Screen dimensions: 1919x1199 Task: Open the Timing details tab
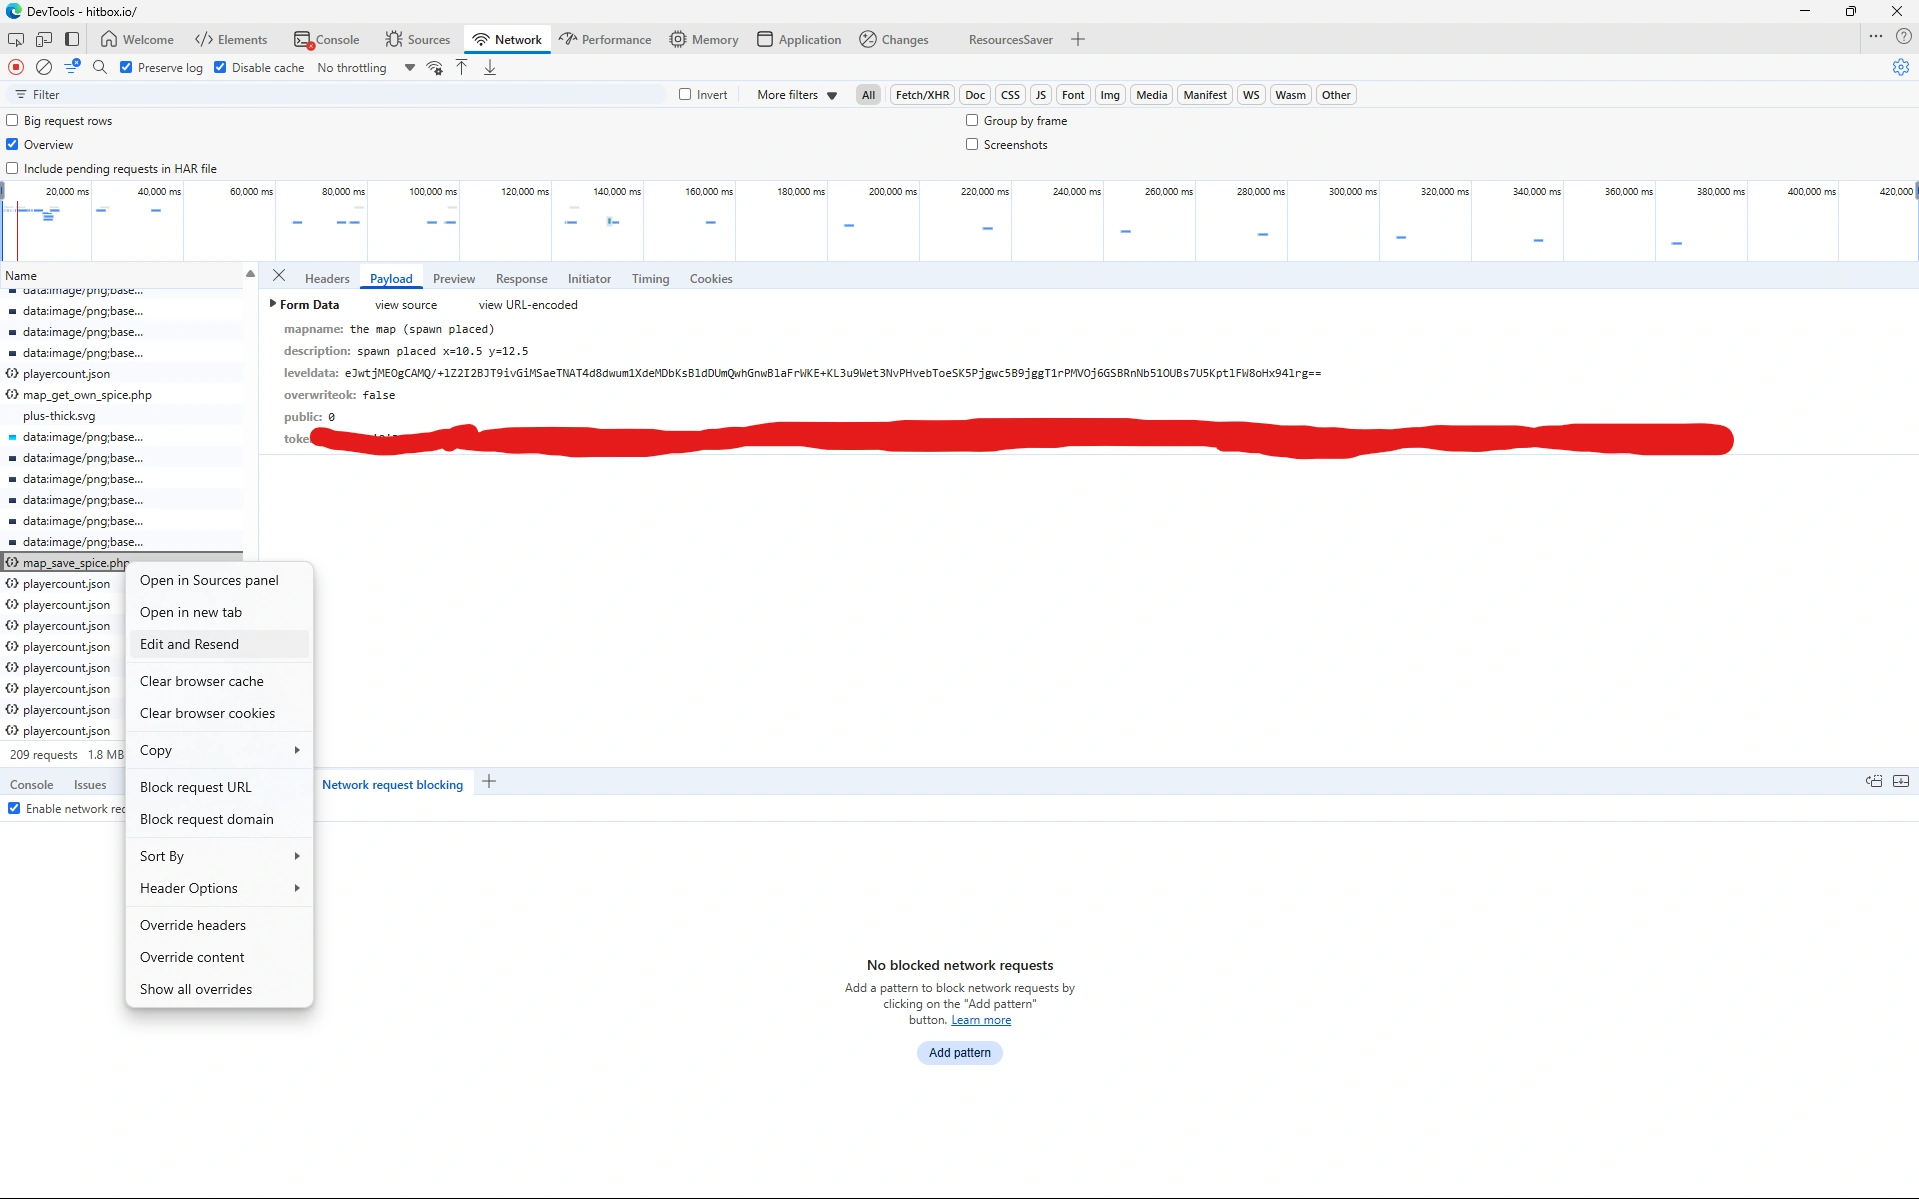click(650, 279)
